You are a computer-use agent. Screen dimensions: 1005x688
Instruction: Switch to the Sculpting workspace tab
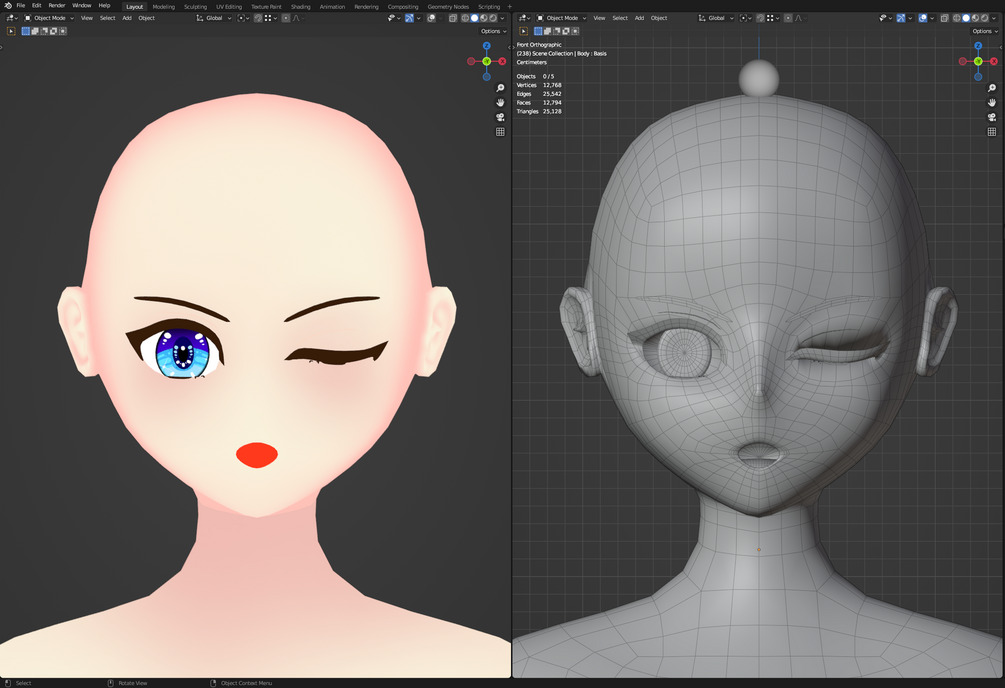tap(195, 6)
